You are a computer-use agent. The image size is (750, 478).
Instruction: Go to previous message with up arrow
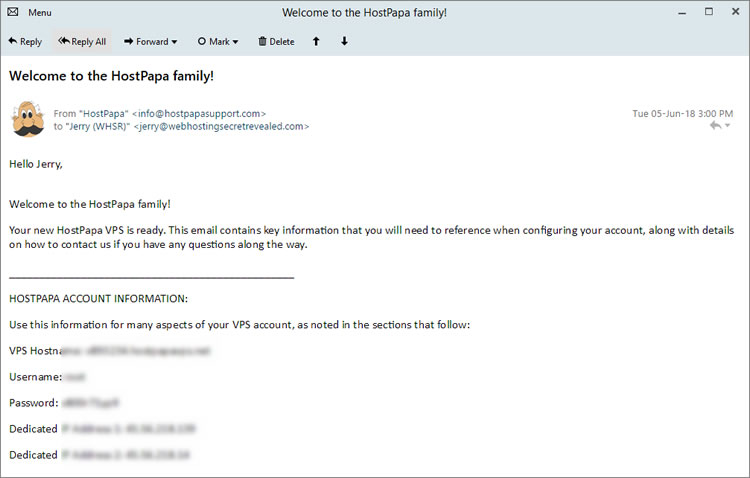click(x=316, y=42)
